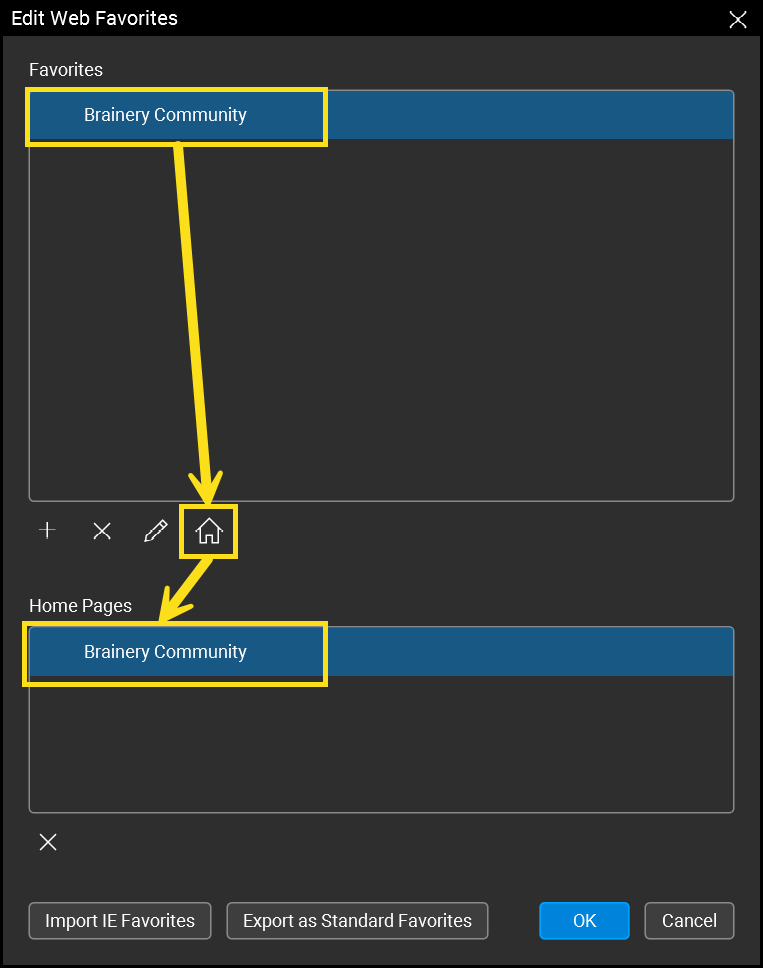The height and width of the screenshot is (968, 763).
Task: Edit selected favorite with pencil icon
Action: click(x=155, y=531)
